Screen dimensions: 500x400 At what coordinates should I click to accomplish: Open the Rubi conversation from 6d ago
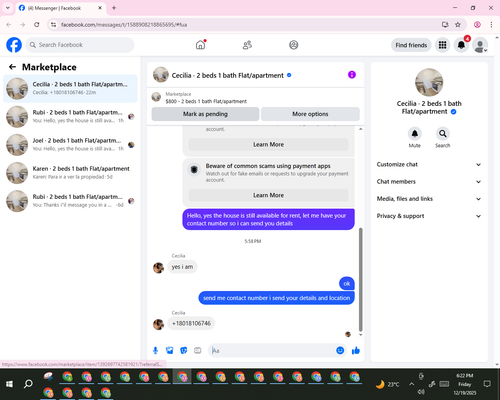(70, 201)
